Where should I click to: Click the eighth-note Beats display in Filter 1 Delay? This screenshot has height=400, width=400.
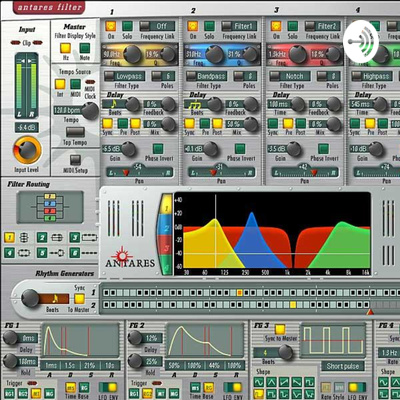pyautogui.click(x=114, y=104)
